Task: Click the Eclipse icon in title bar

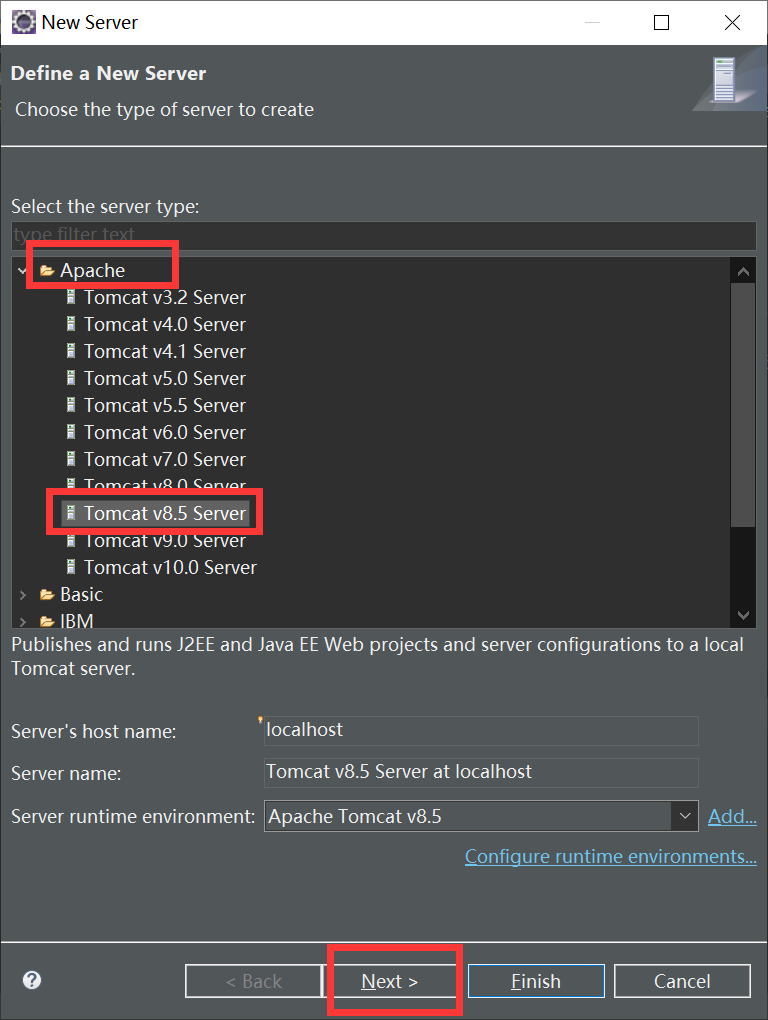Action: 24,22
